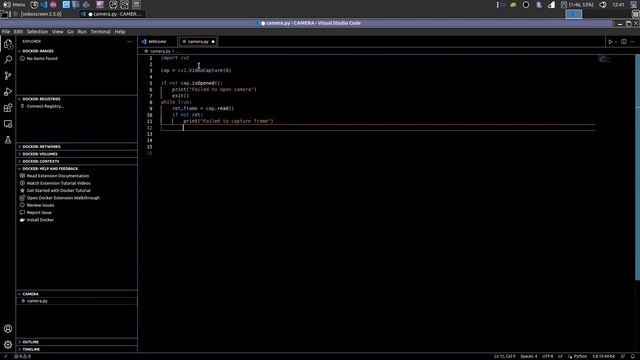Click Connect Registry... item
This screenshot has width=640, height=360.
45,106
